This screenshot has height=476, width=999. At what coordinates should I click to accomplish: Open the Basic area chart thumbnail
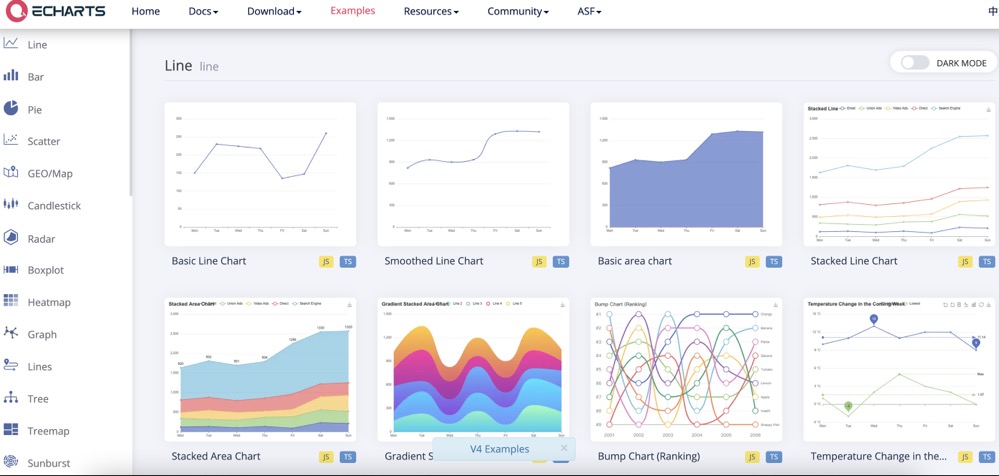pyautogui.click(x=686, y=174)
